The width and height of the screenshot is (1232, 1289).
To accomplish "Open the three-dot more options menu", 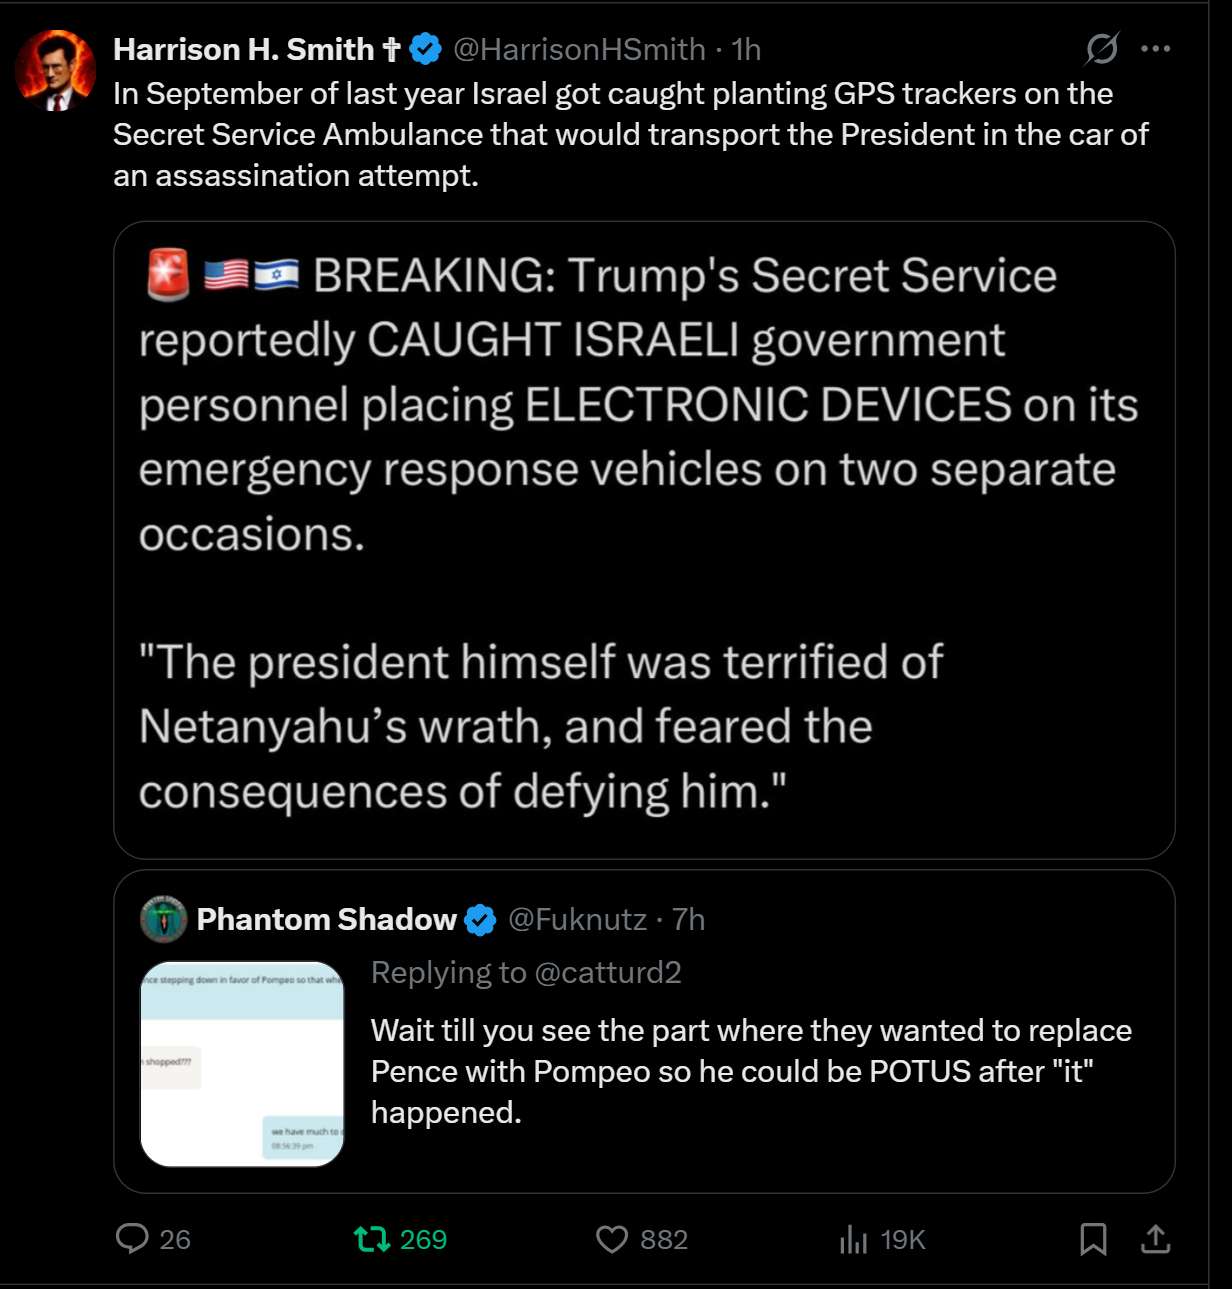I will (1155, 48).
